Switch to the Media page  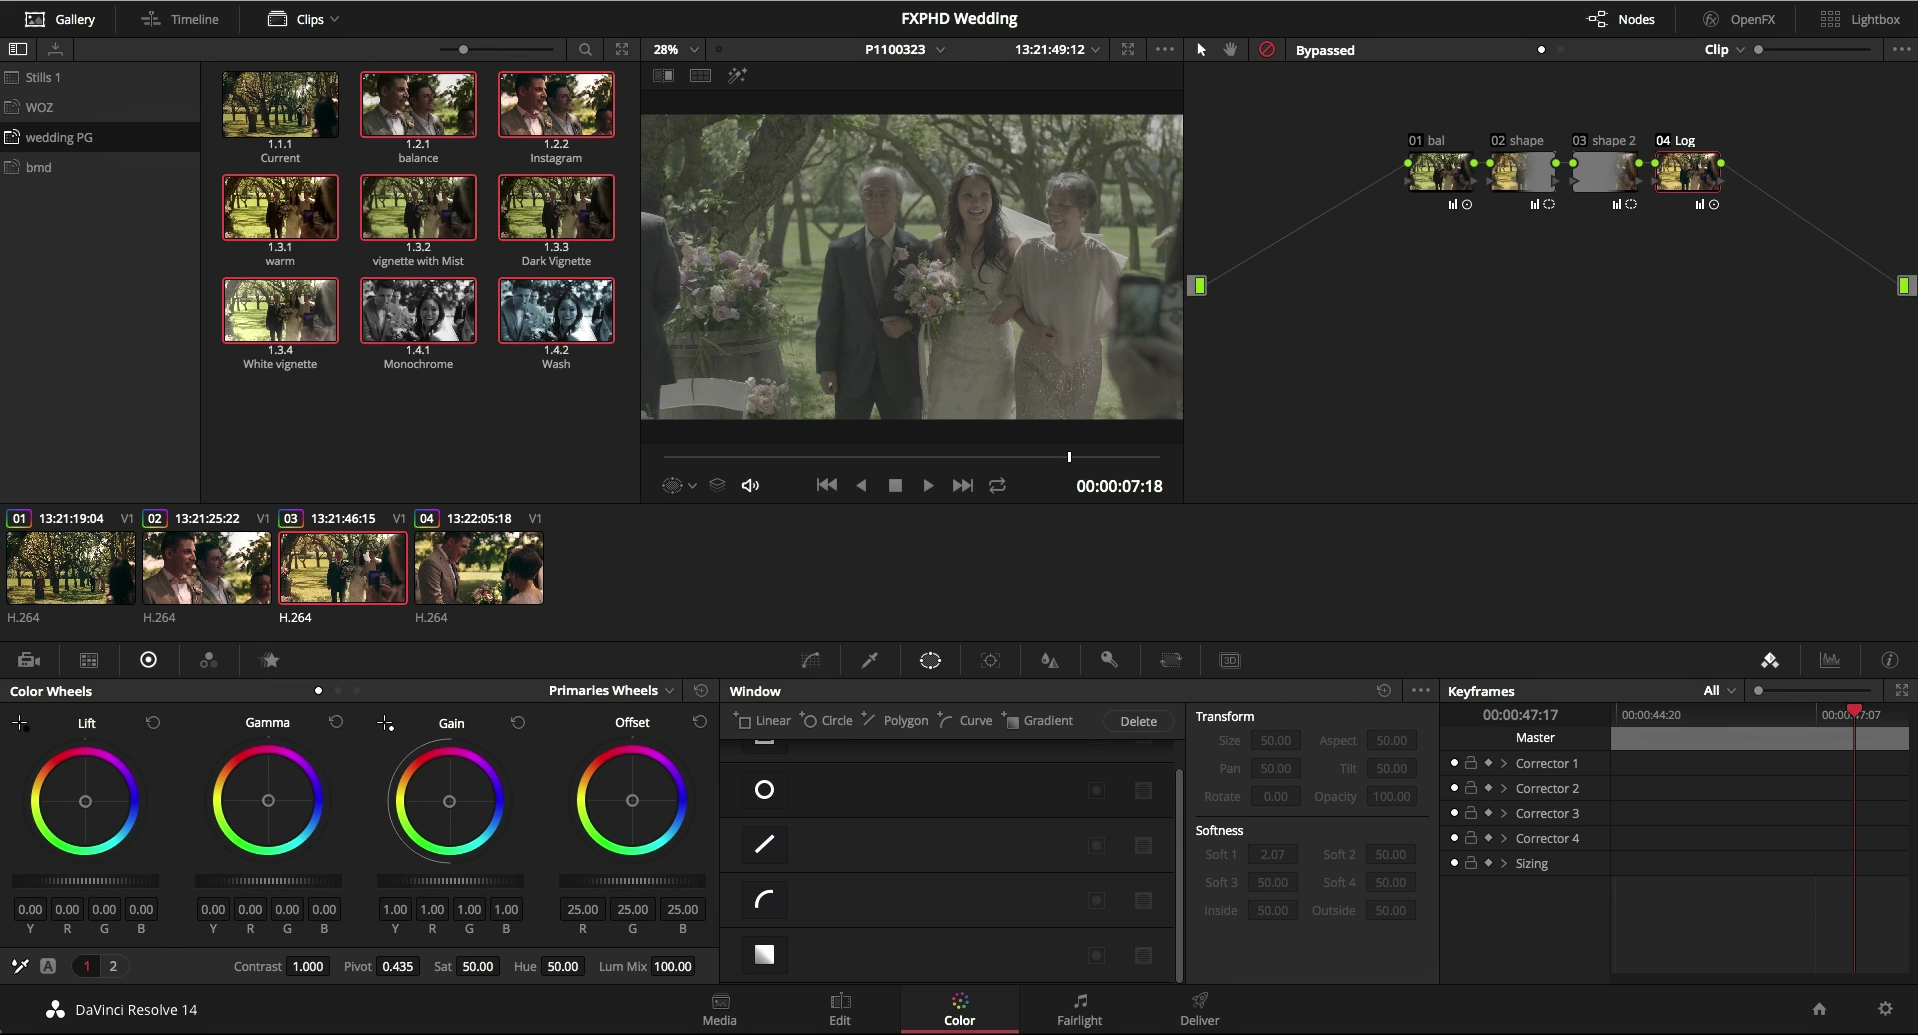[x=719, y=1009]
